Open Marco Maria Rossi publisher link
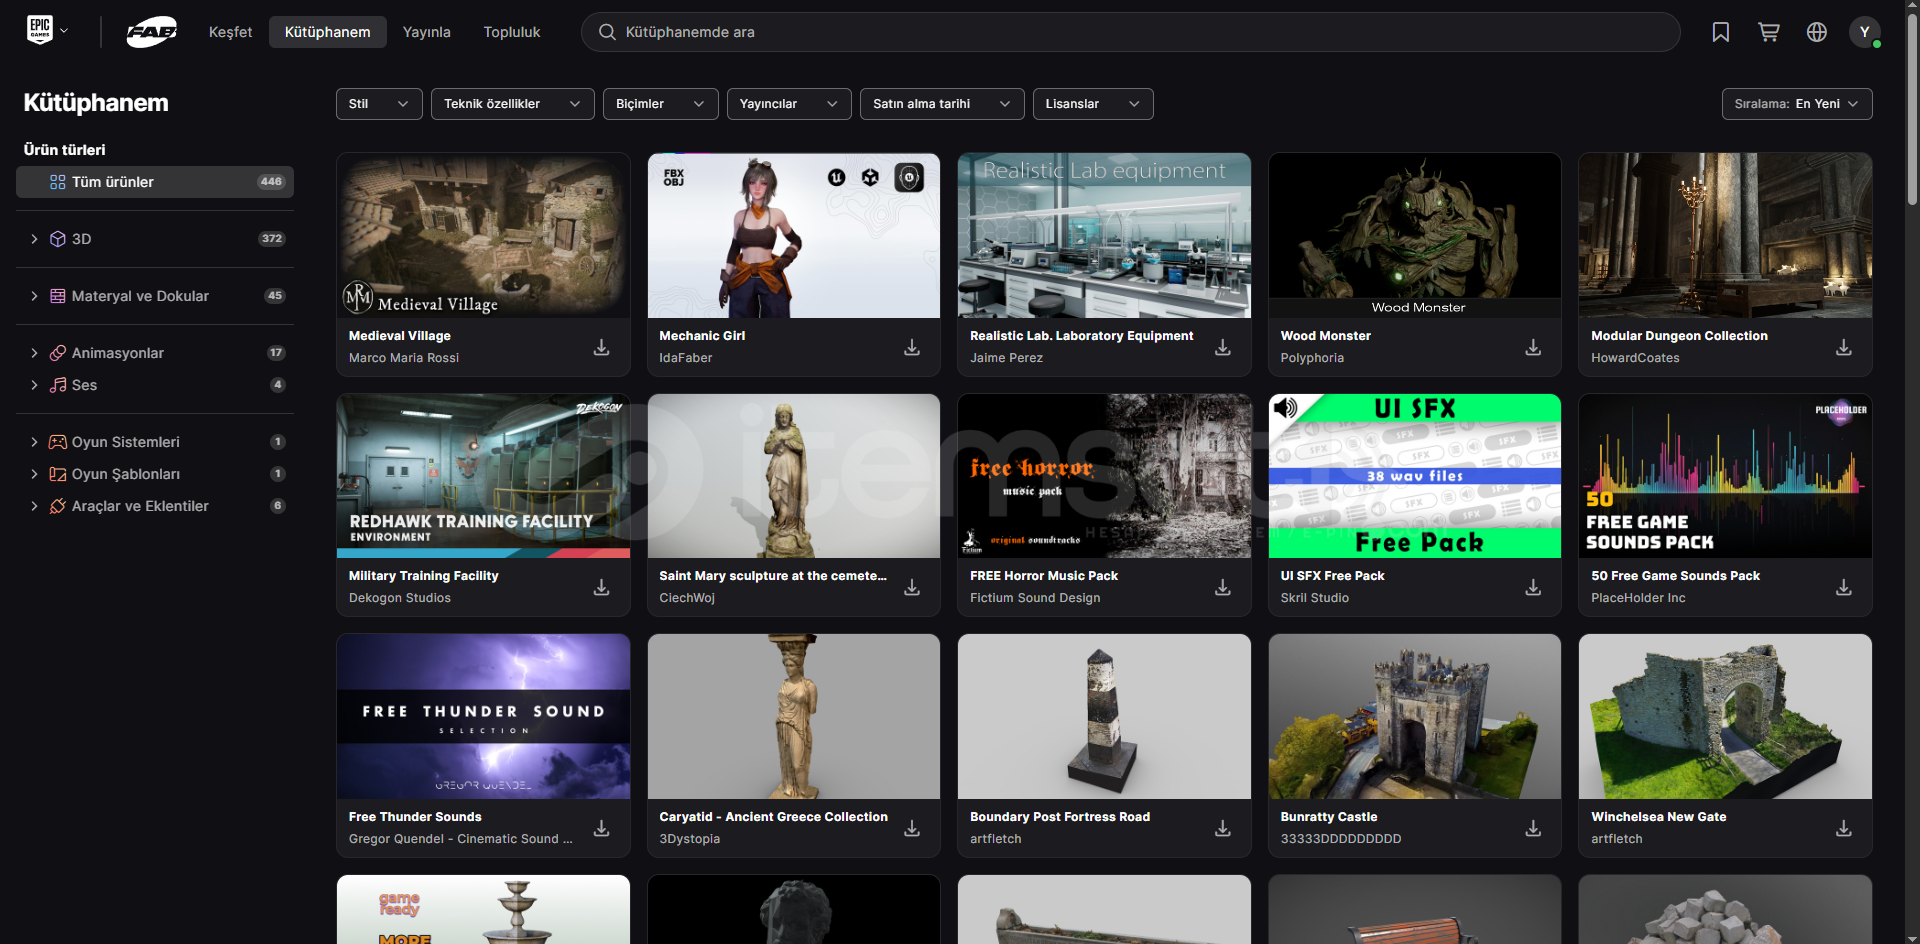 [x=403, y=358]
